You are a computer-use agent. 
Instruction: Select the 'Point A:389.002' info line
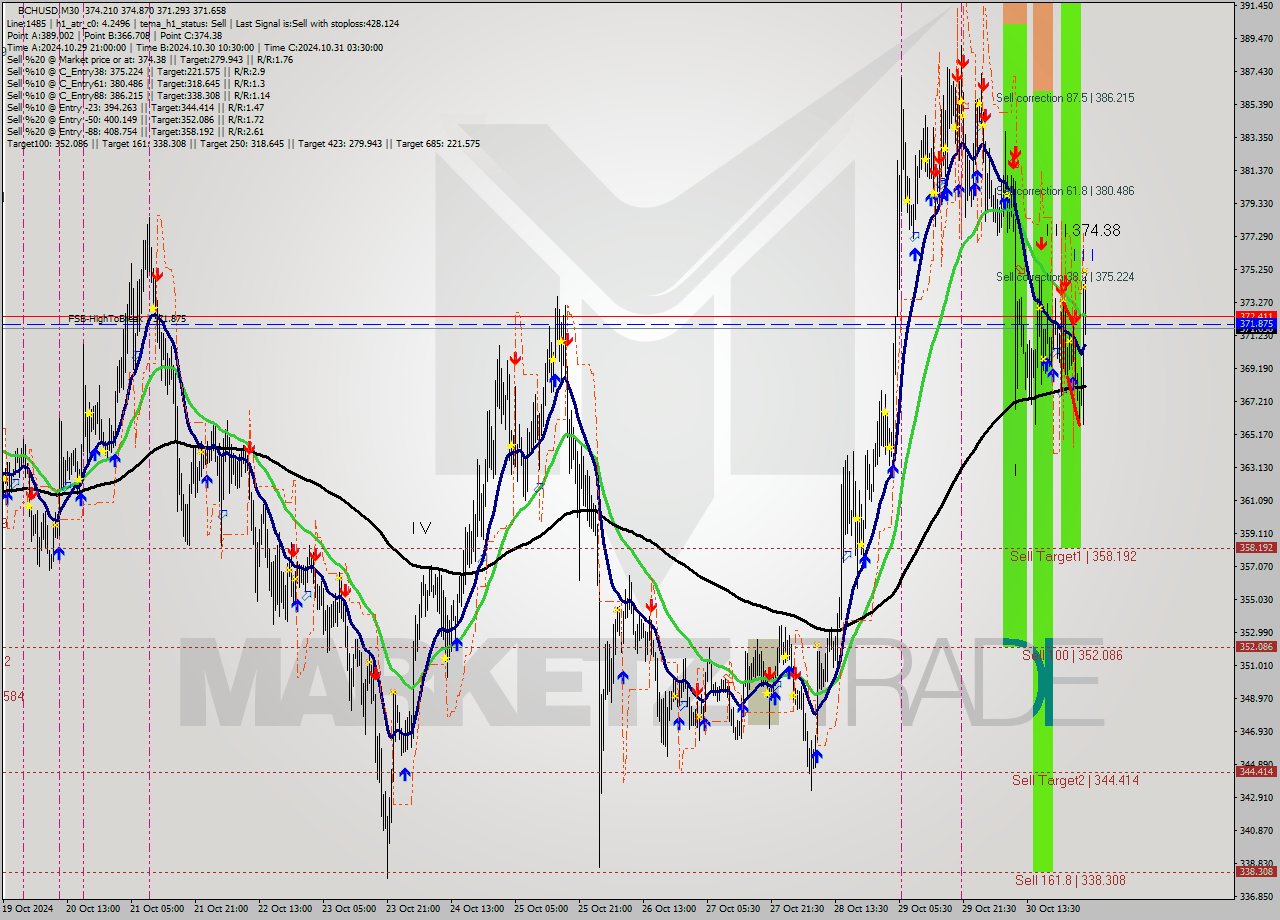(114, 36)
